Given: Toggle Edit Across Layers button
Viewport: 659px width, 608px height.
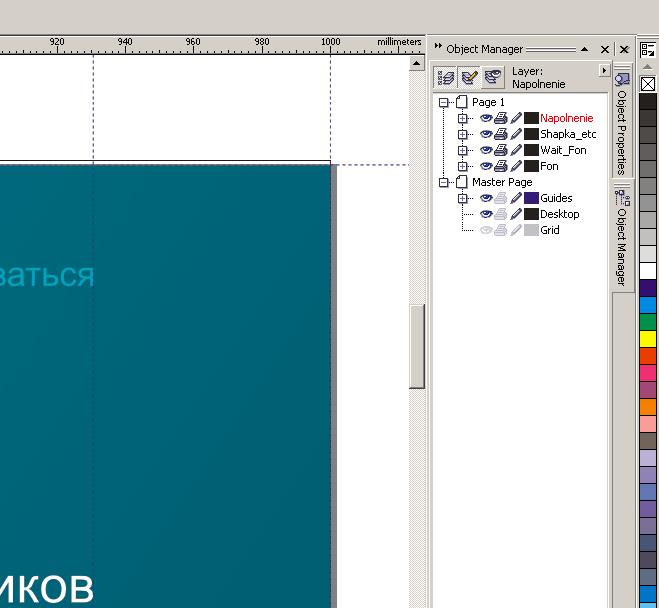Looking at the screenshot, I should coord(469,78).
